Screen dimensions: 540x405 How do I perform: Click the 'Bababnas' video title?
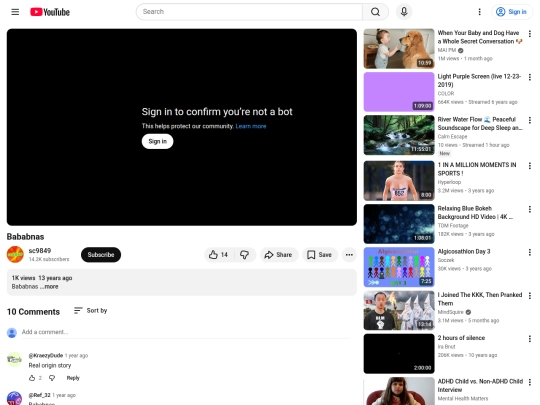click(25, 237)
